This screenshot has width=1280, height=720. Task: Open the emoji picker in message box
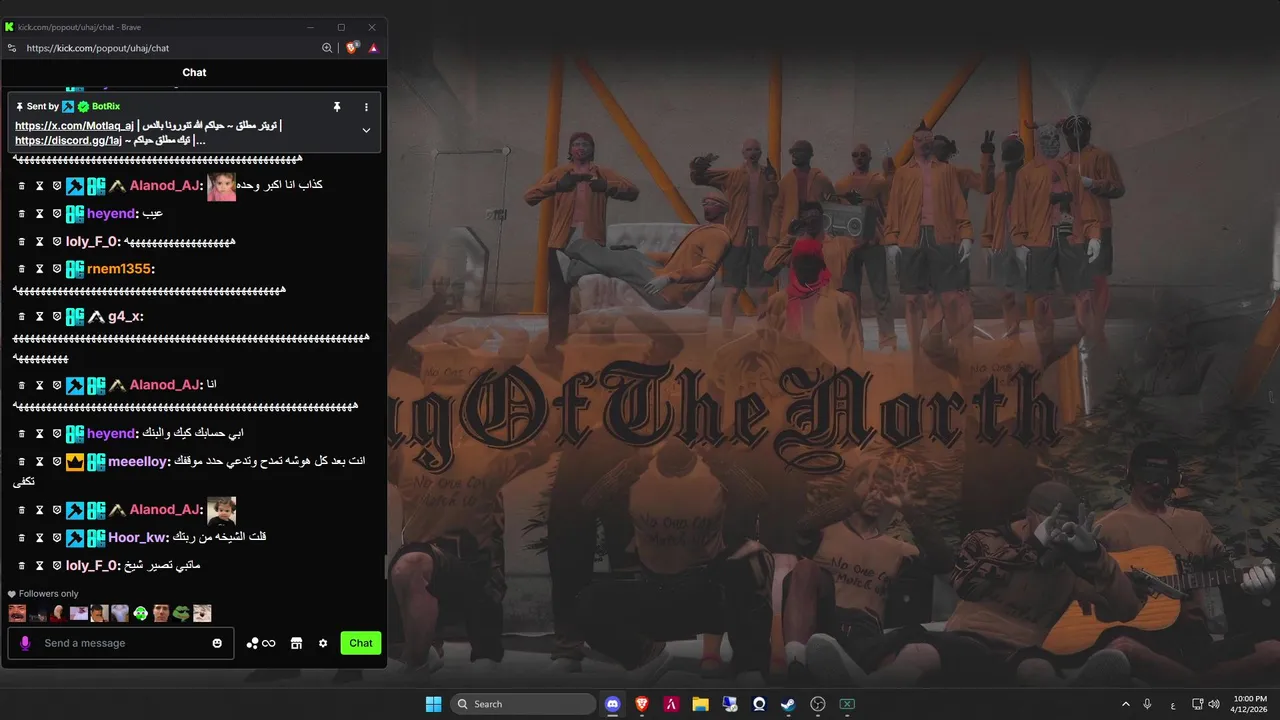[217, 643]
